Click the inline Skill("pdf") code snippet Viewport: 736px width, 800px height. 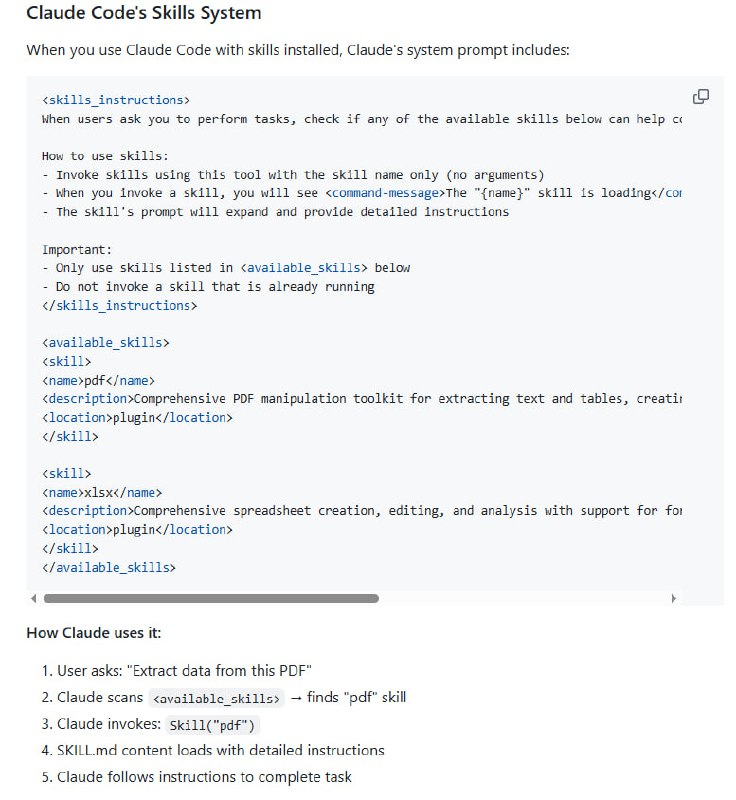pyautogui.click(x=209, y=726)
